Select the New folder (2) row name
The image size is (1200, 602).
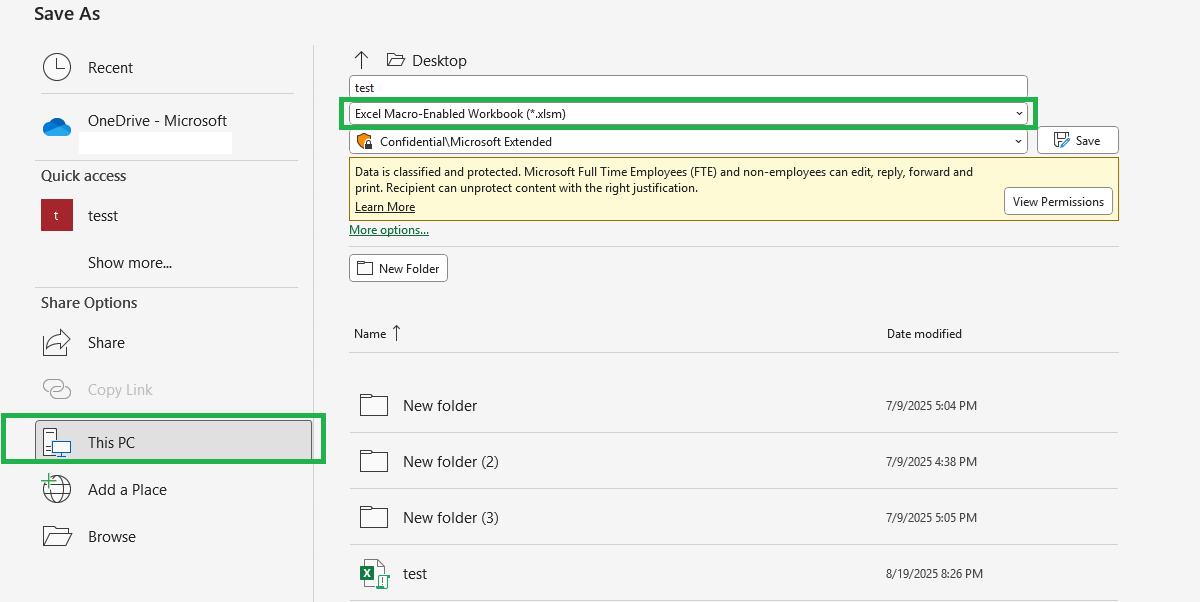[x=451, y=461]
